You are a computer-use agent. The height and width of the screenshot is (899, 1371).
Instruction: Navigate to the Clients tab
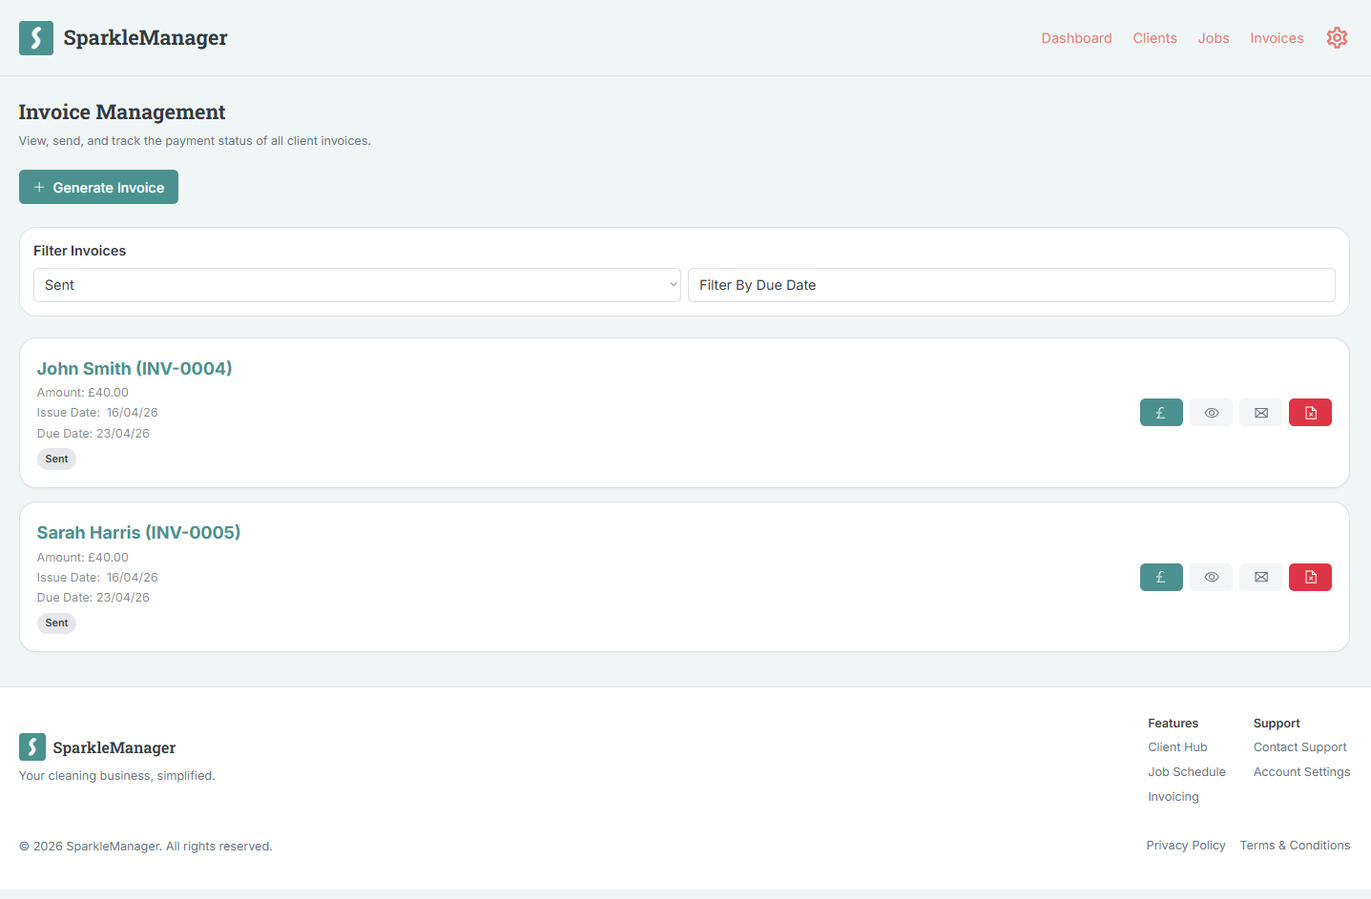click(x=1155, y=38)
